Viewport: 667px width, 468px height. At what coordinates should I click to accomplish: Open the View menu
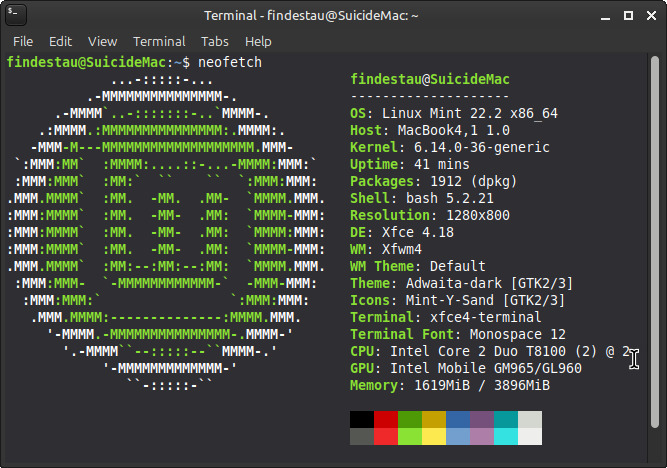pyautogui.click(x=102, y=41)
